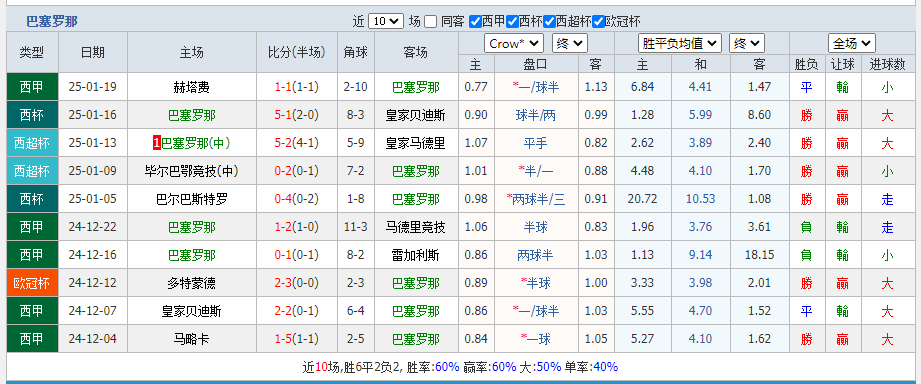Click score 1-2(1-0) on 24-12-22
Image resolution: width=921 pixels, height=384 pixels.
point(297,227)
